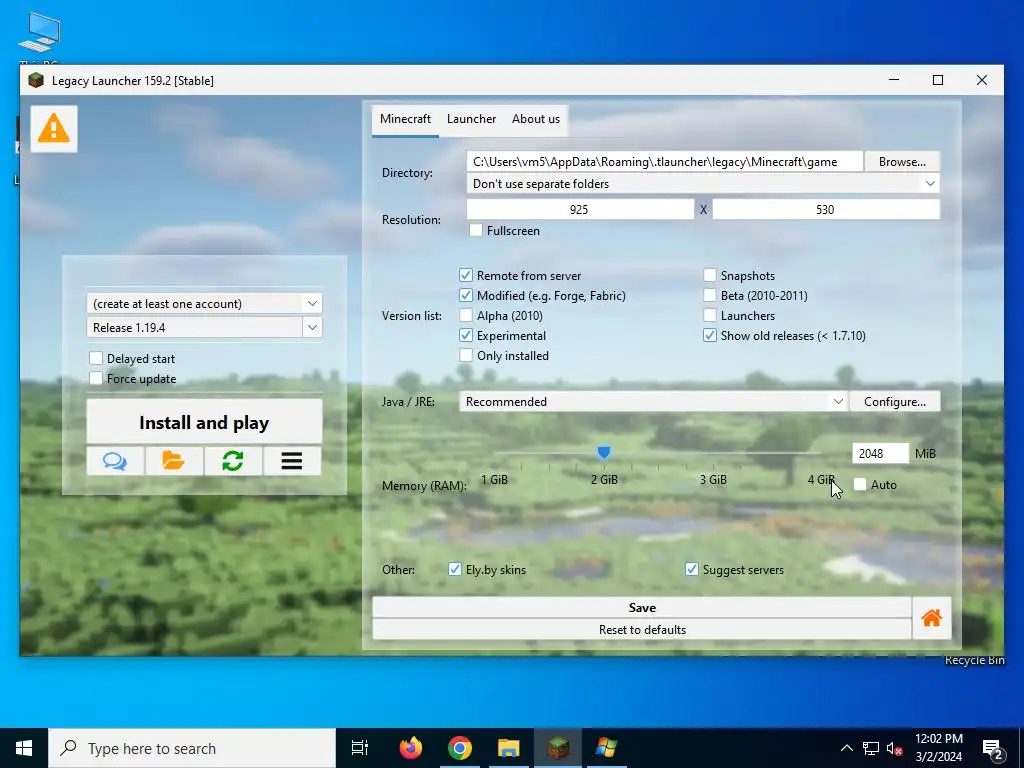Click the network status tray icon
This screenshot has height=768, width=1024.
pos(871,748)
